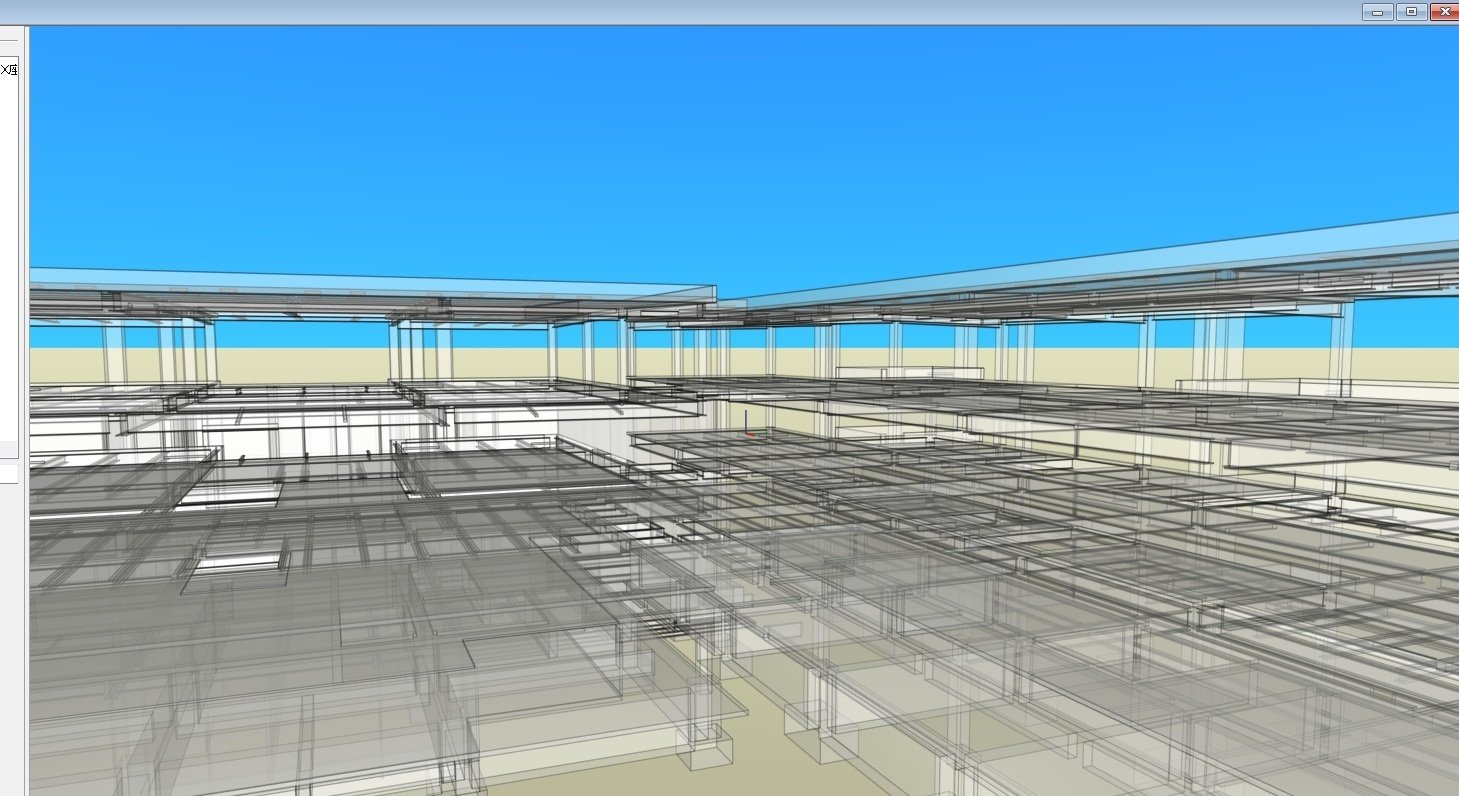Screen dimensions: 1459x796
Task: Close the 3D viewer window
Action: [x=1444, y=12]
